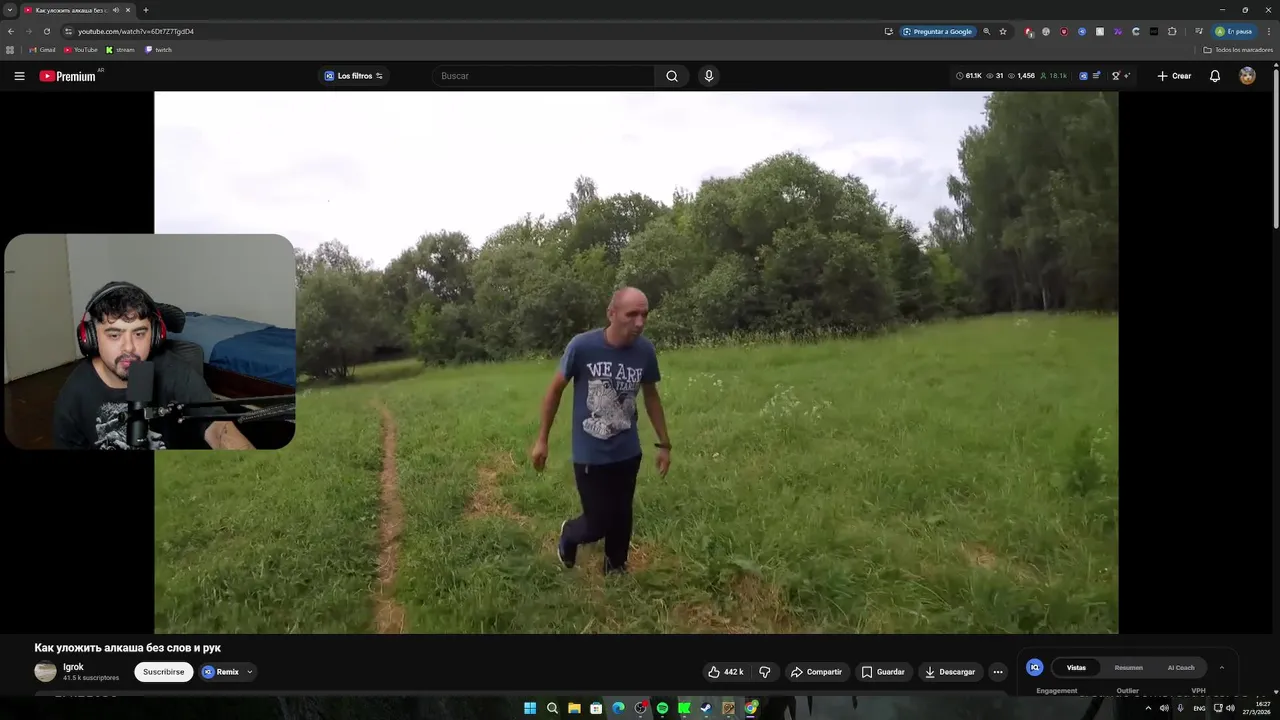The height and width of the screenshot is (720, 1280).
Task: Open Windows taskbar search
Action: [x=552, y=708]
